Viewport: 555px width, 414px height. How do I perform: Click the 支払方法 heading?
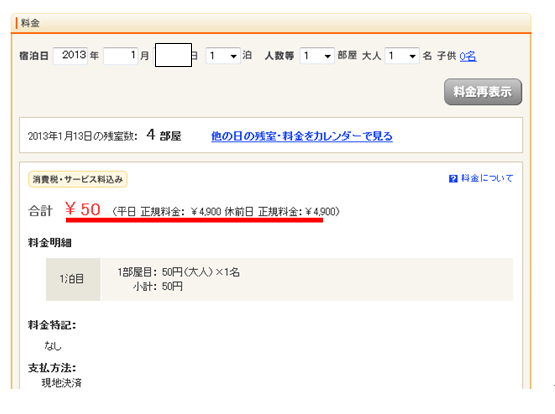pos(52,368)
